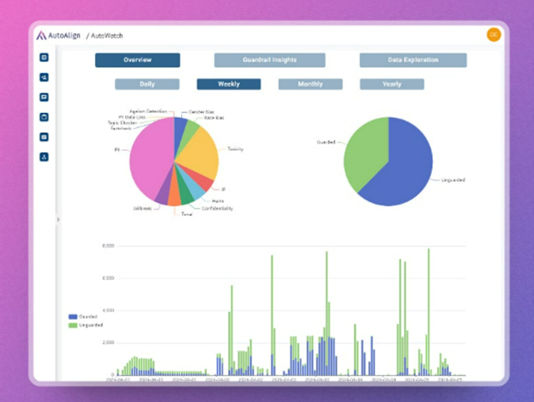Screen dimensions: 534x402
Task: Click the light blue pie slice
Action: (196, 190)
